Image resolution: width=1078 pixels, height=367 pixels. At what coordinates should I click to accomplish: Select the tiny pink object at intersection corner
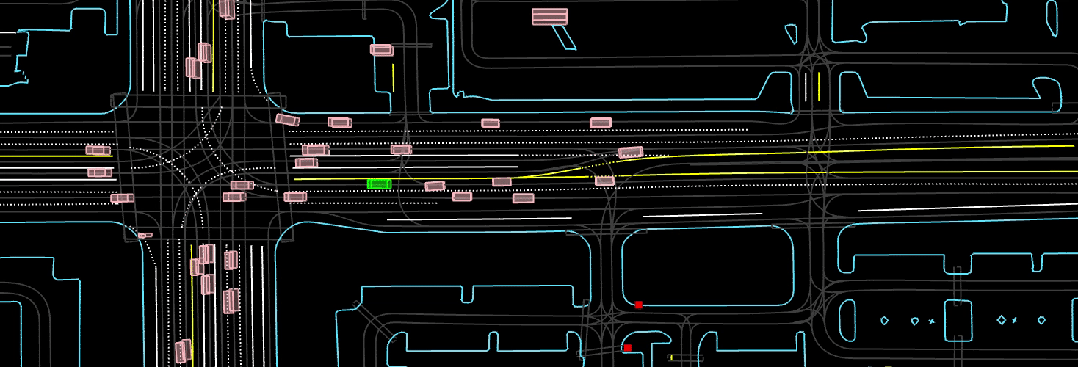[143, 236]
